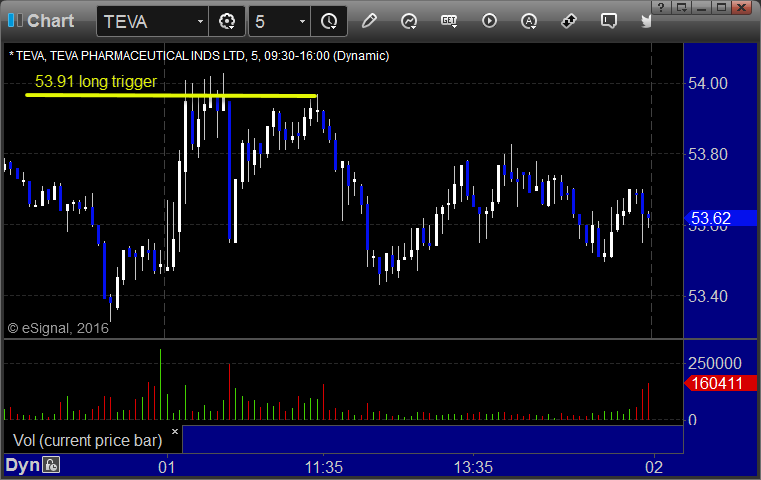Click the volume marker 160411

(x=720, y=383)
